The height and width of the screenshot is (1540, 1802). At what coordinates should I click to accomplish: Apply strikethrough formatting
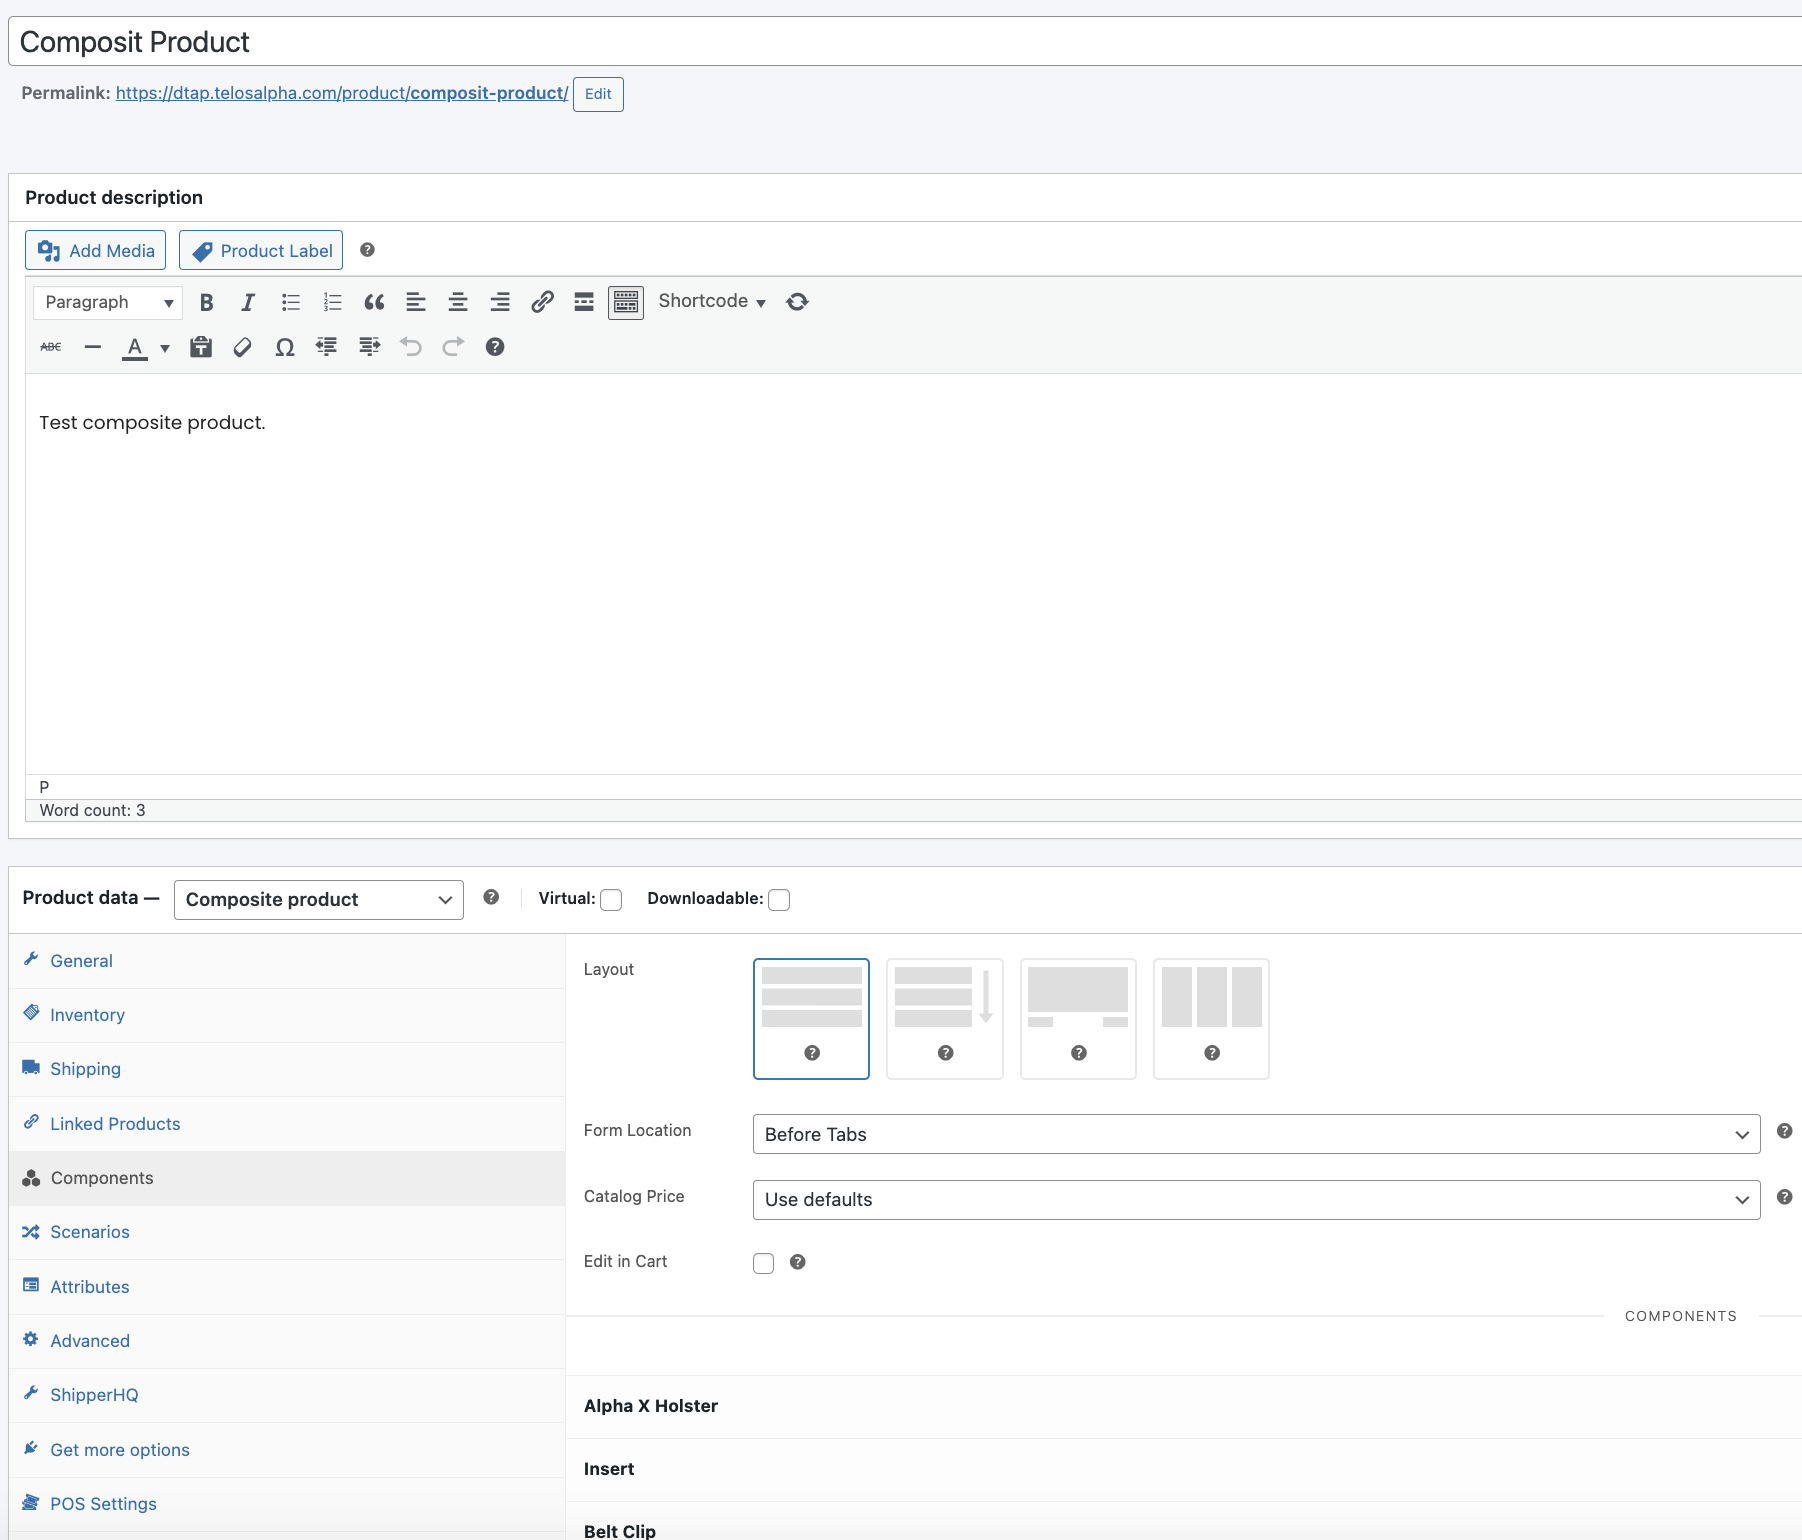pos(51,347)
